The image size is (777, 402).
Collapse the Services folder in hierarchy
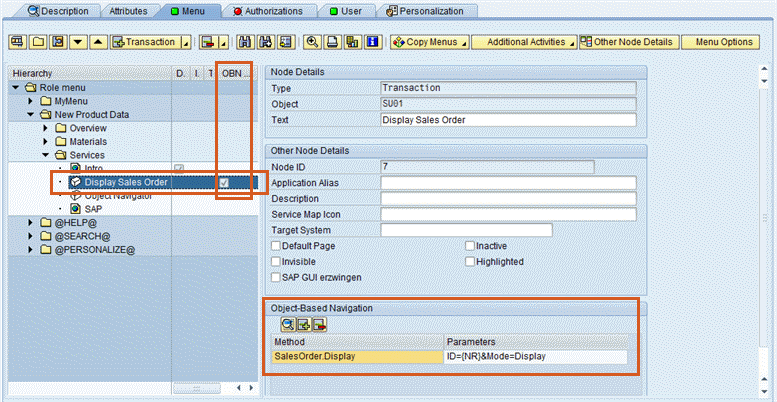(x=45, y=155)
